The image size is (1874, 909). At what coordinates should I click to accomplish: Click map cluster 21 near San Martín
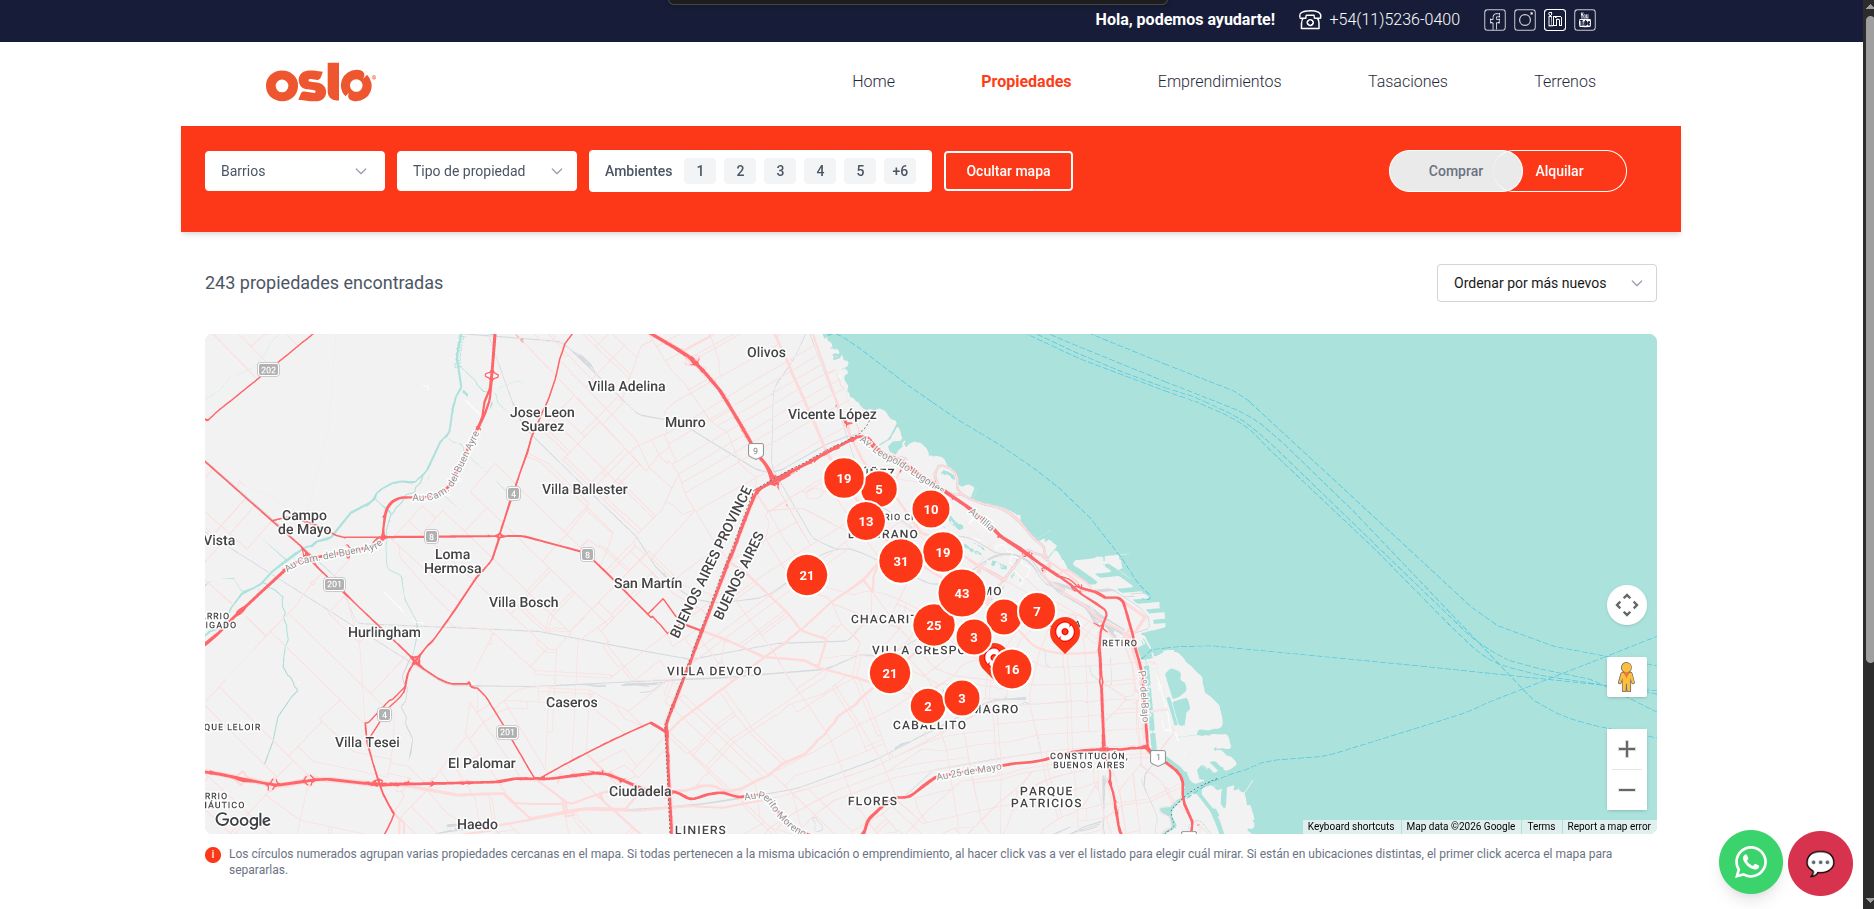point(807,575)
